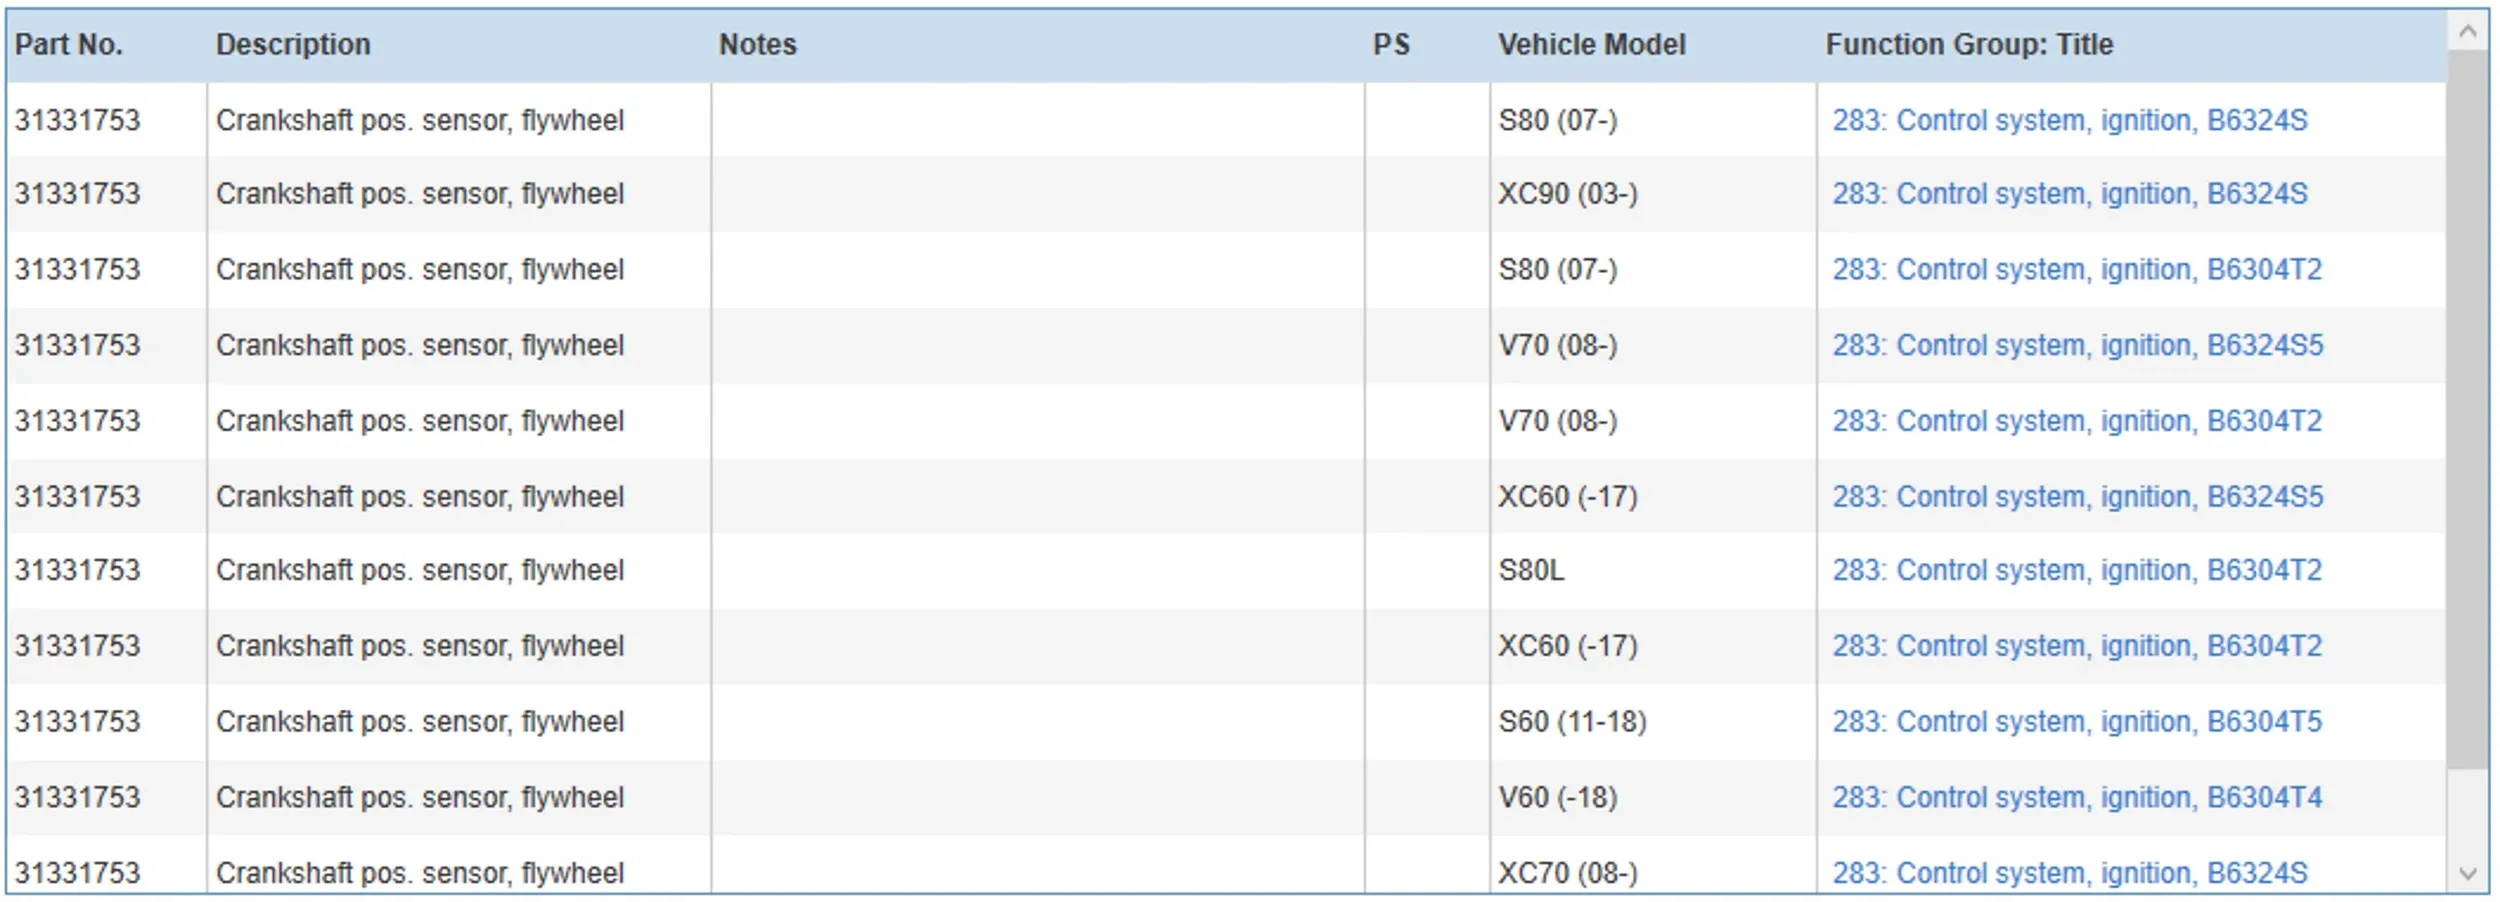Image resolution: width=2500 pixels, height=902 pixels.
Task: Click the PS column header
Action: click(x=1390, y=45)
